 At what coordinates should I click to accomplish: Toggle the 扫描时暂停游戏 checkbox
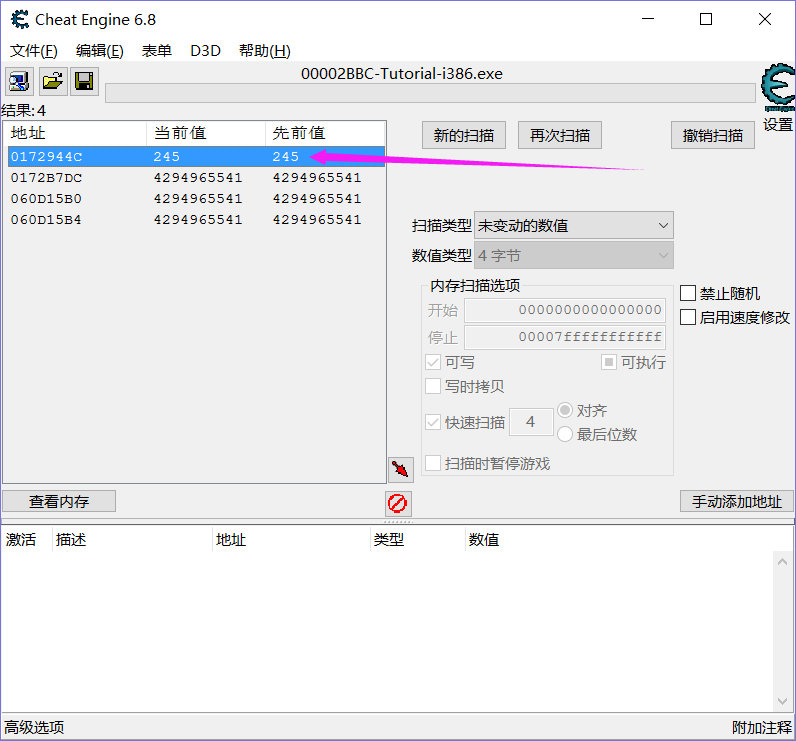coord(433,463)
